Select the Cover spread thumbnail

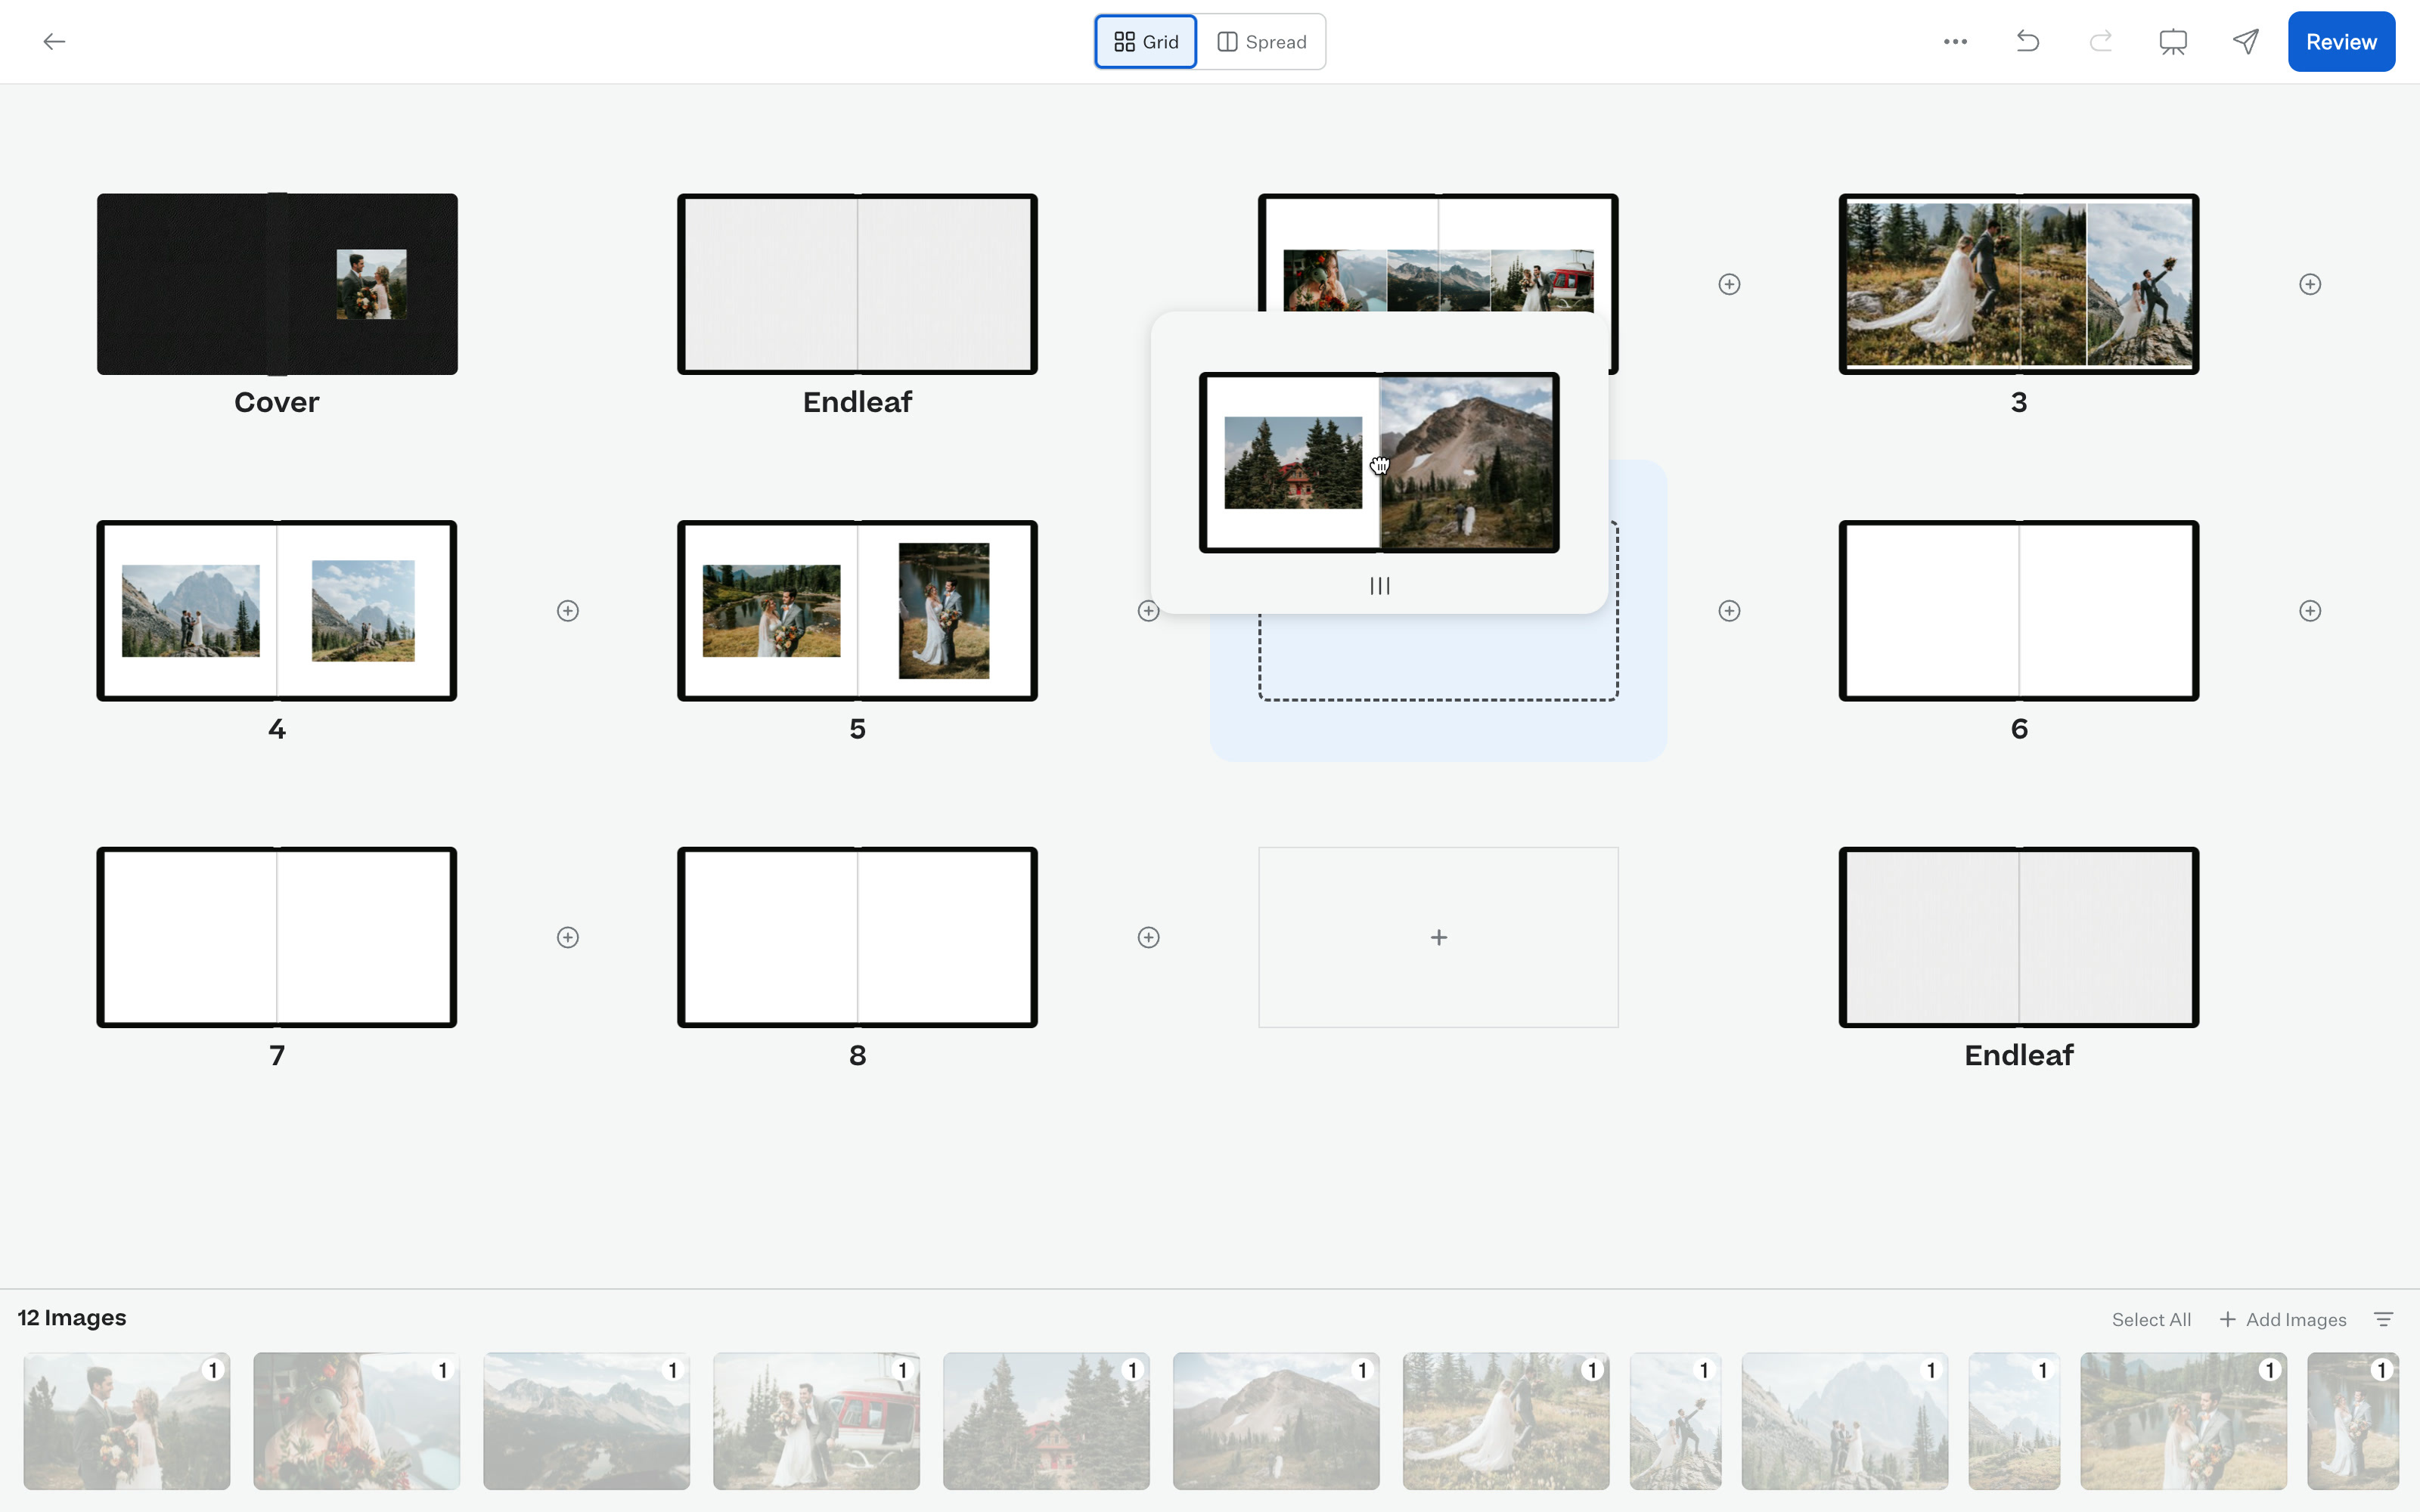(x=277, y=284)
